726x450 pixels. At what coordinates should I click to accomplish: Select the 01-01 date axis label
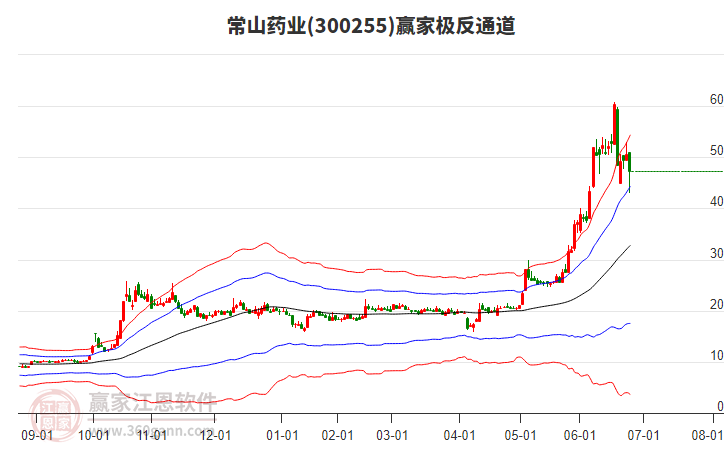click(x=282, y=436)
